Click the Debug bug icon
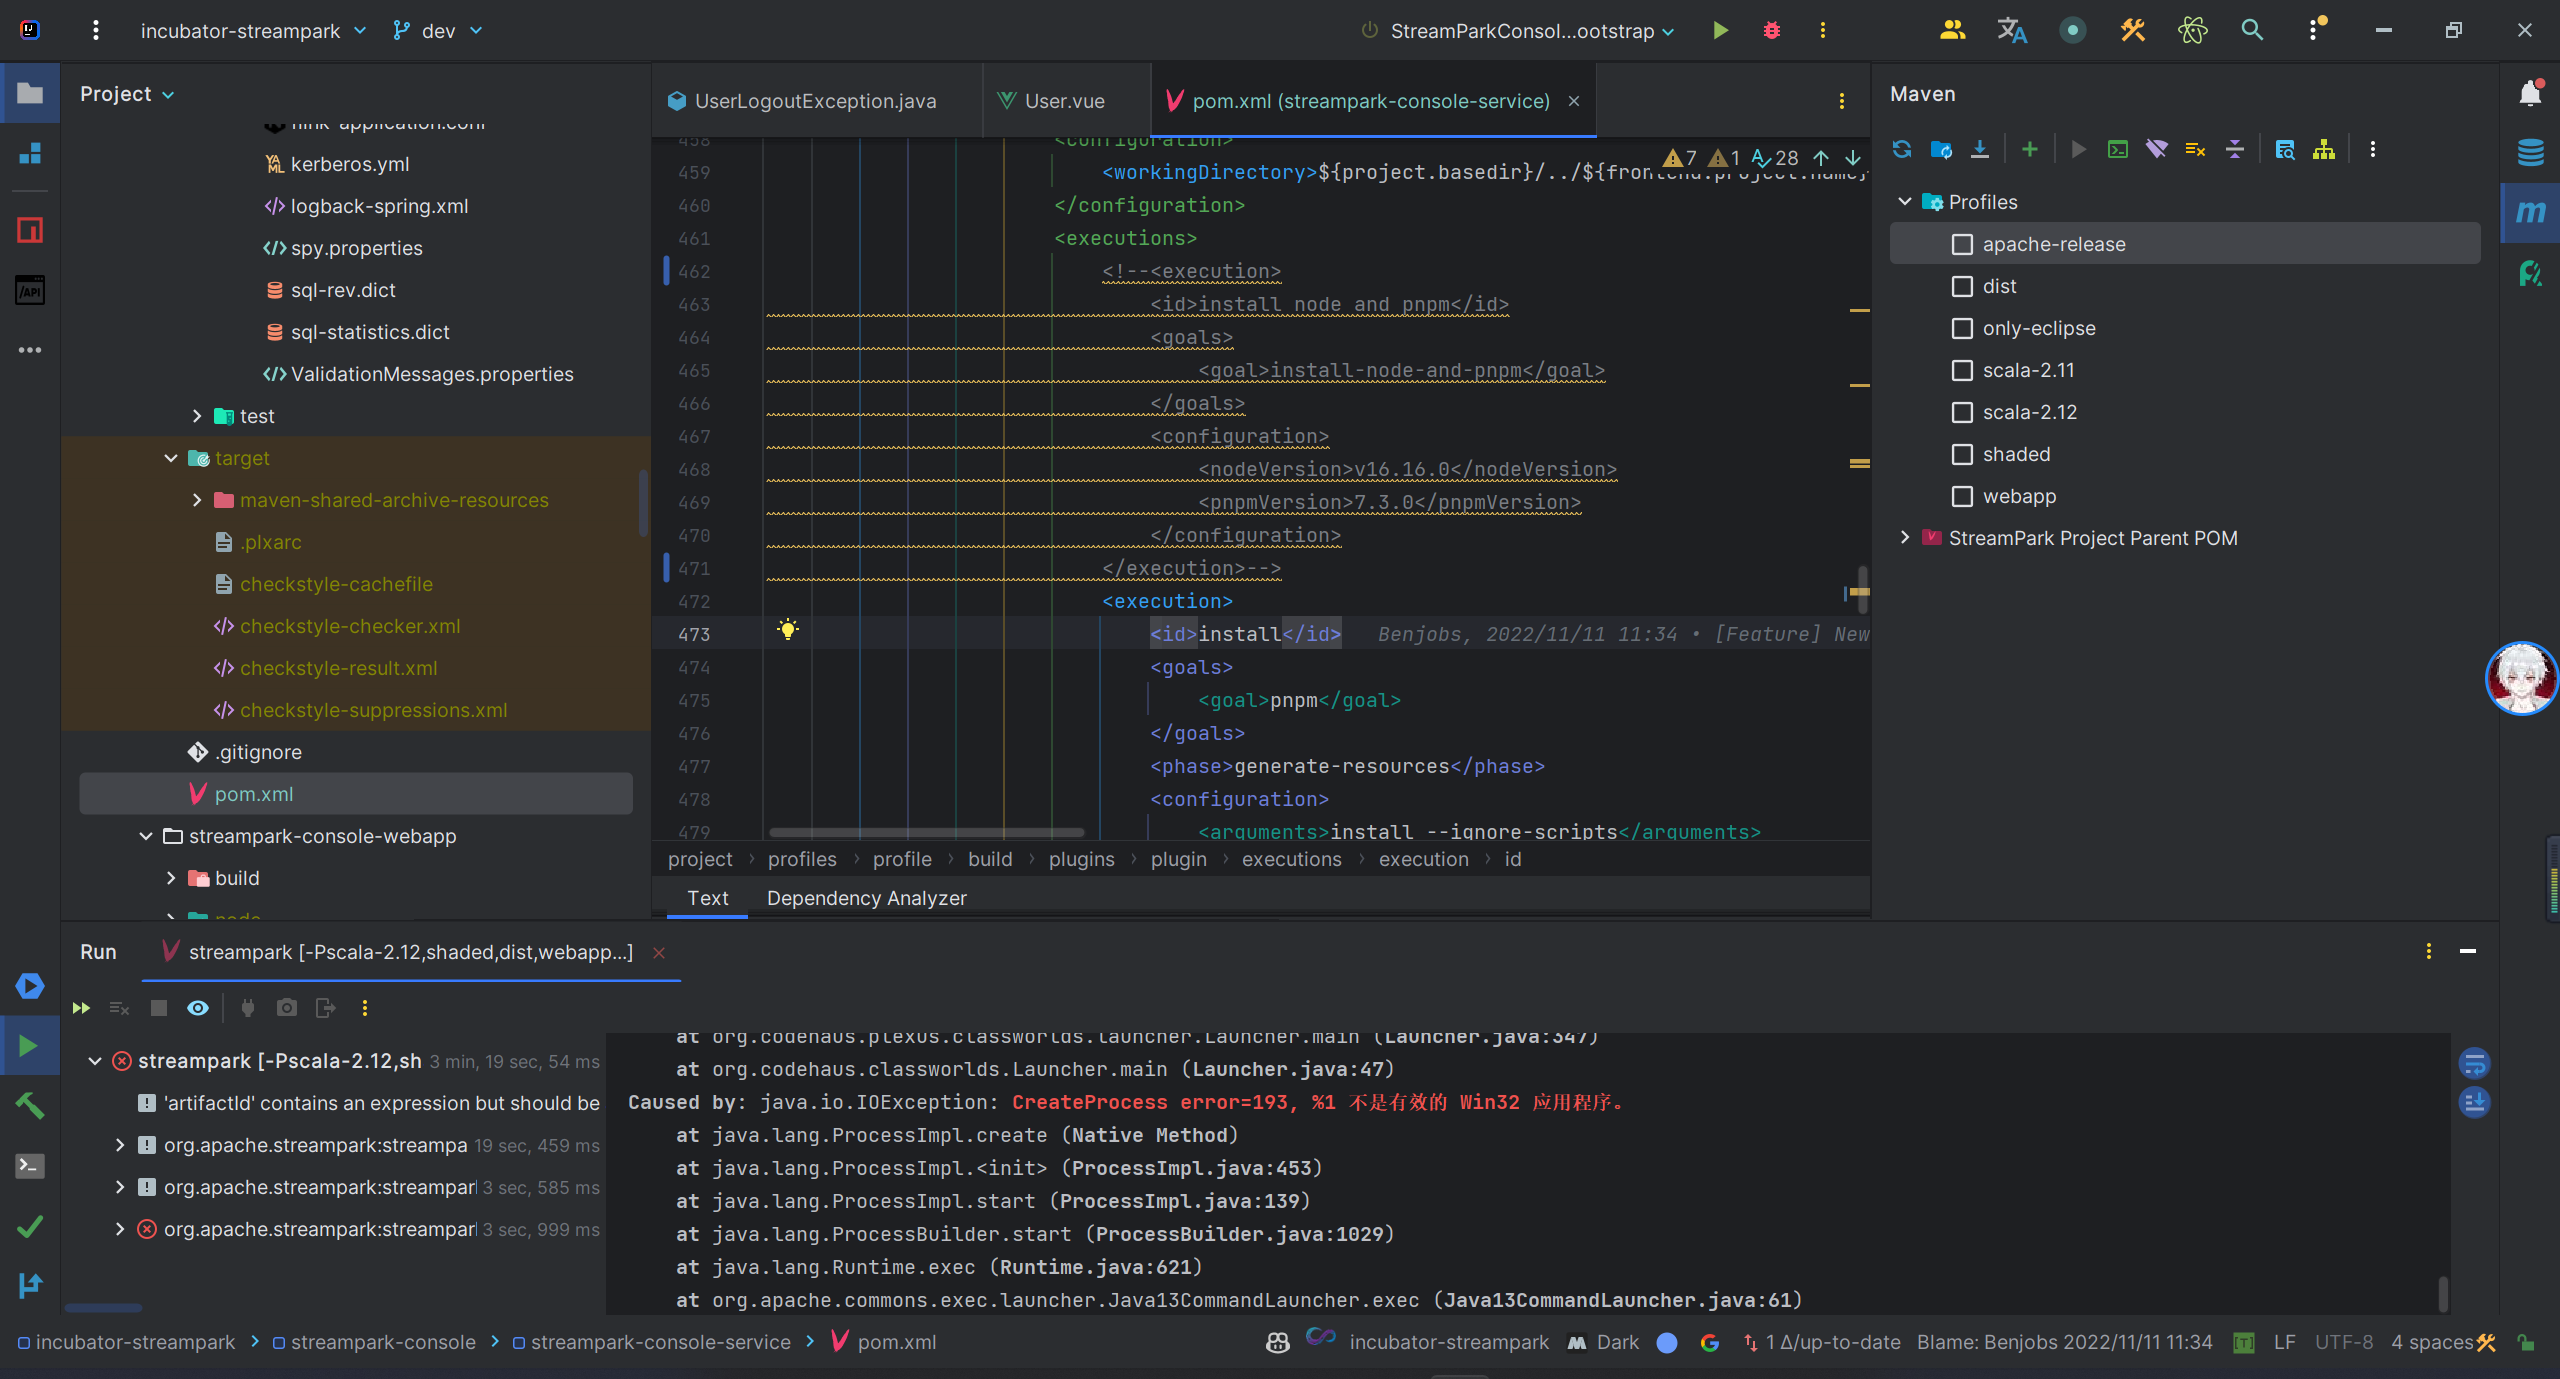Viewport: 2560px width, 1379px height. tap(1772, 31)
